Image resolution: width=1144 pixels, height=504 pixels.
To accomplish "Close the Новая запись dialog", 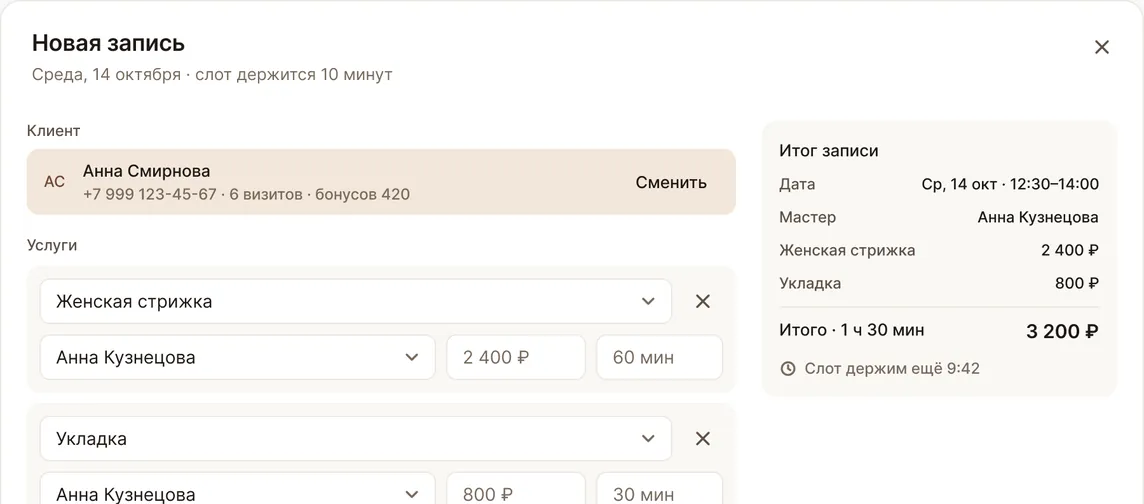I will point(1102,47).
